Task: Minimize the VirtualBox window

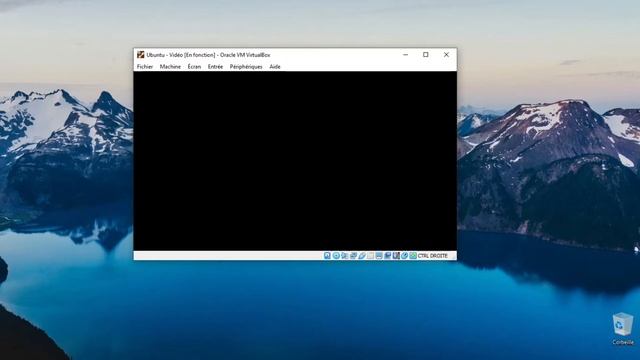Action: click(x=405, y=55)
